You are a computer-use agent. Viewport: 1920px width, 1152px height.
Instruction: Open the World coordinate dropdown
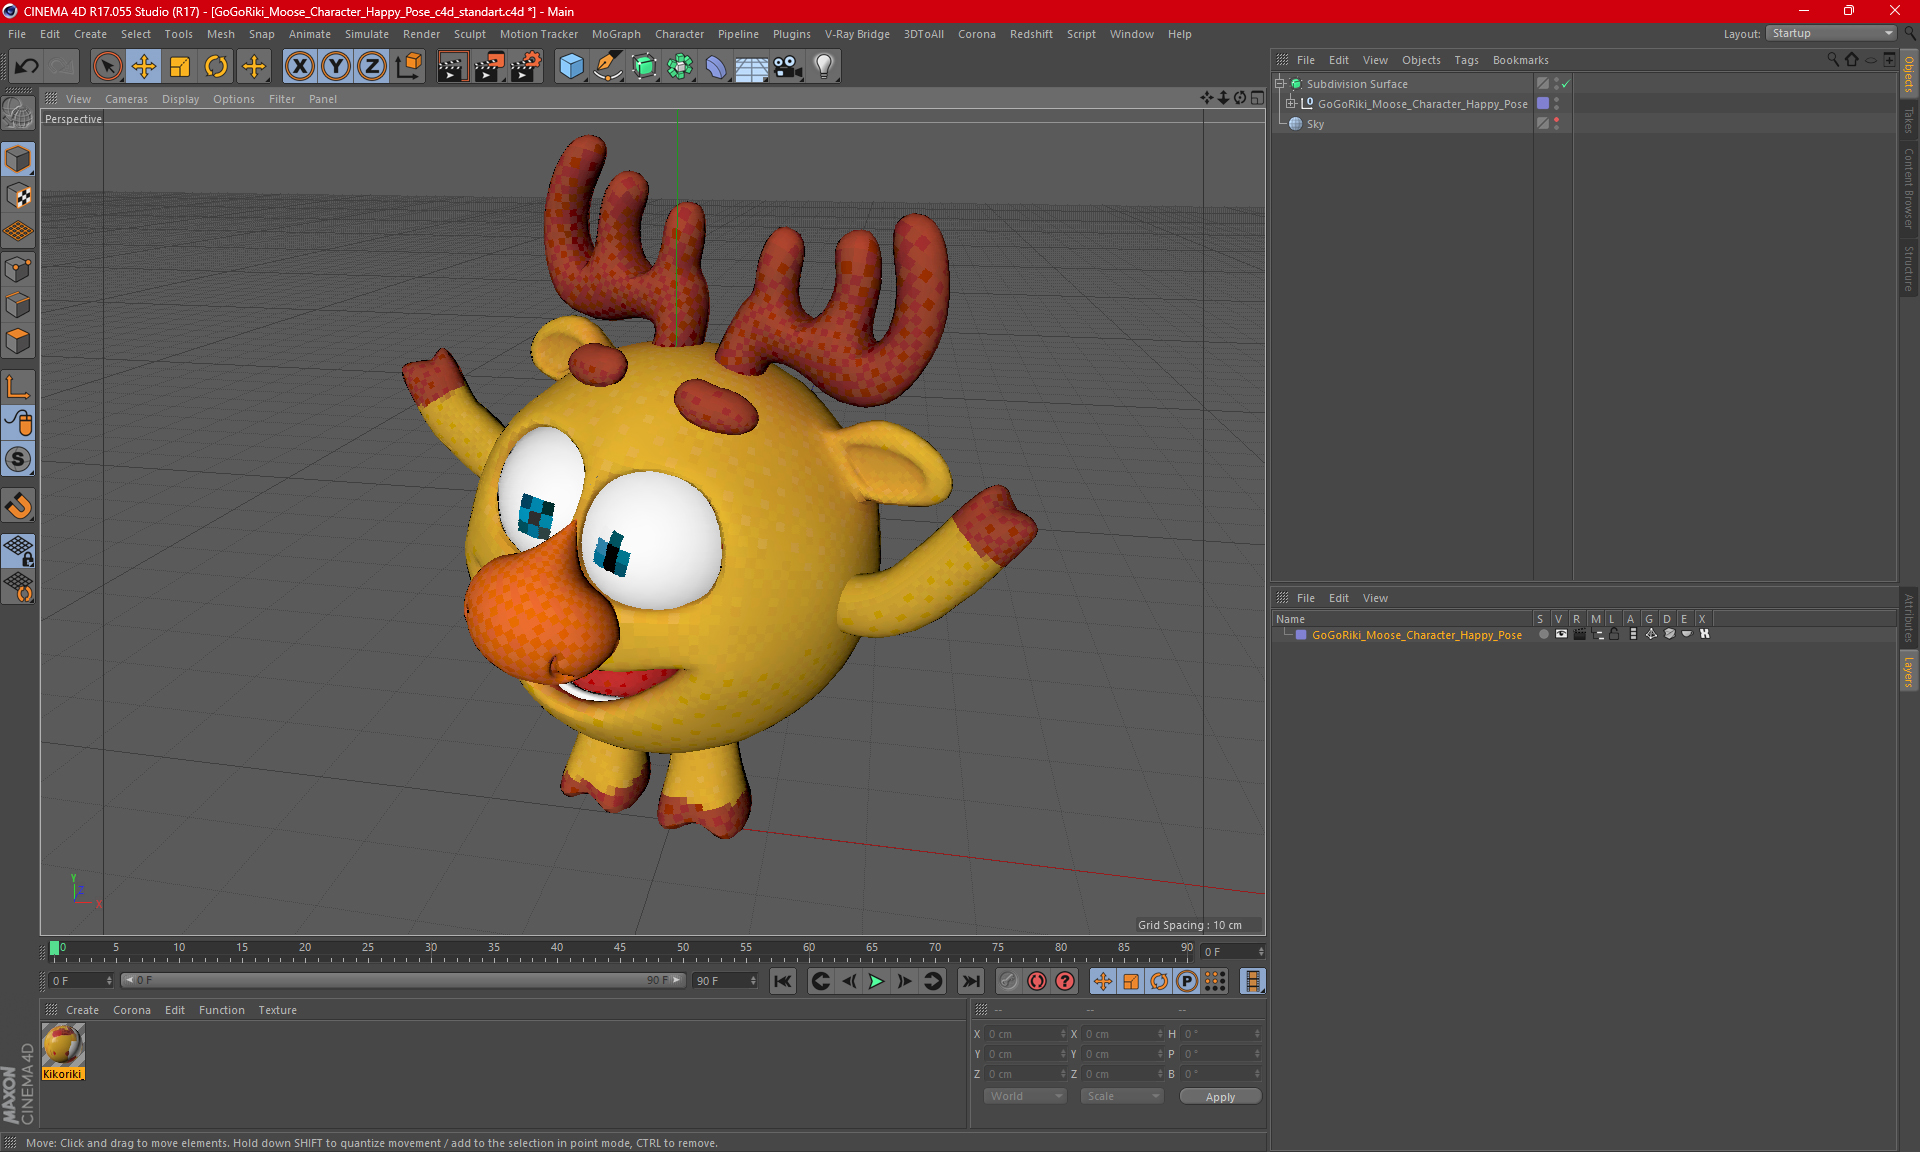[1025, 1096]
